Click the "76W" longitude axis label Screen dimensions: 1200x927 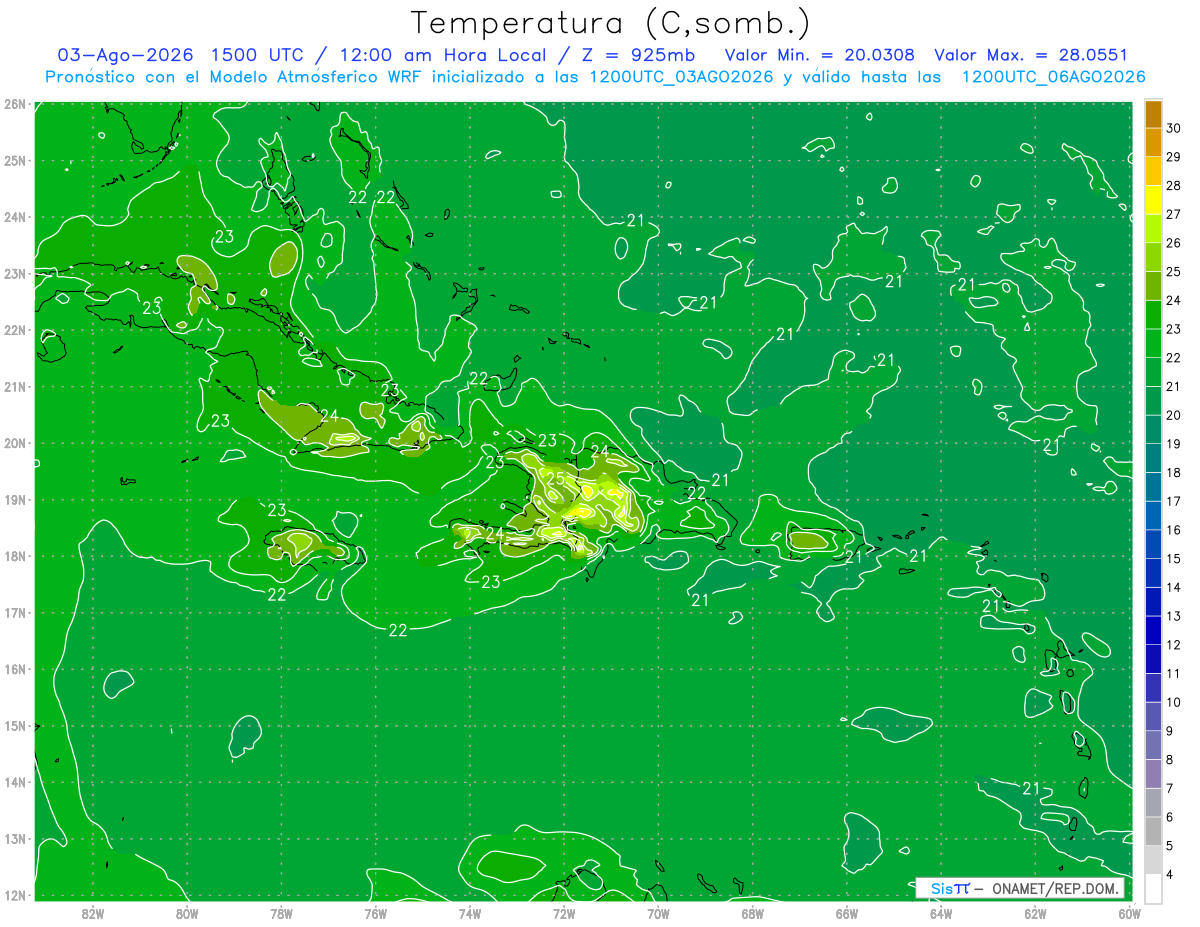pyautogui.click(x=375, y=912)
